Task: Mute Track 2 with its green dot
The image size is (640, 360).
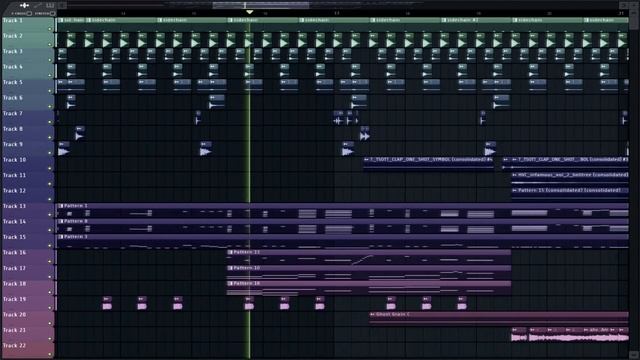Action: [x=50, y=44]
